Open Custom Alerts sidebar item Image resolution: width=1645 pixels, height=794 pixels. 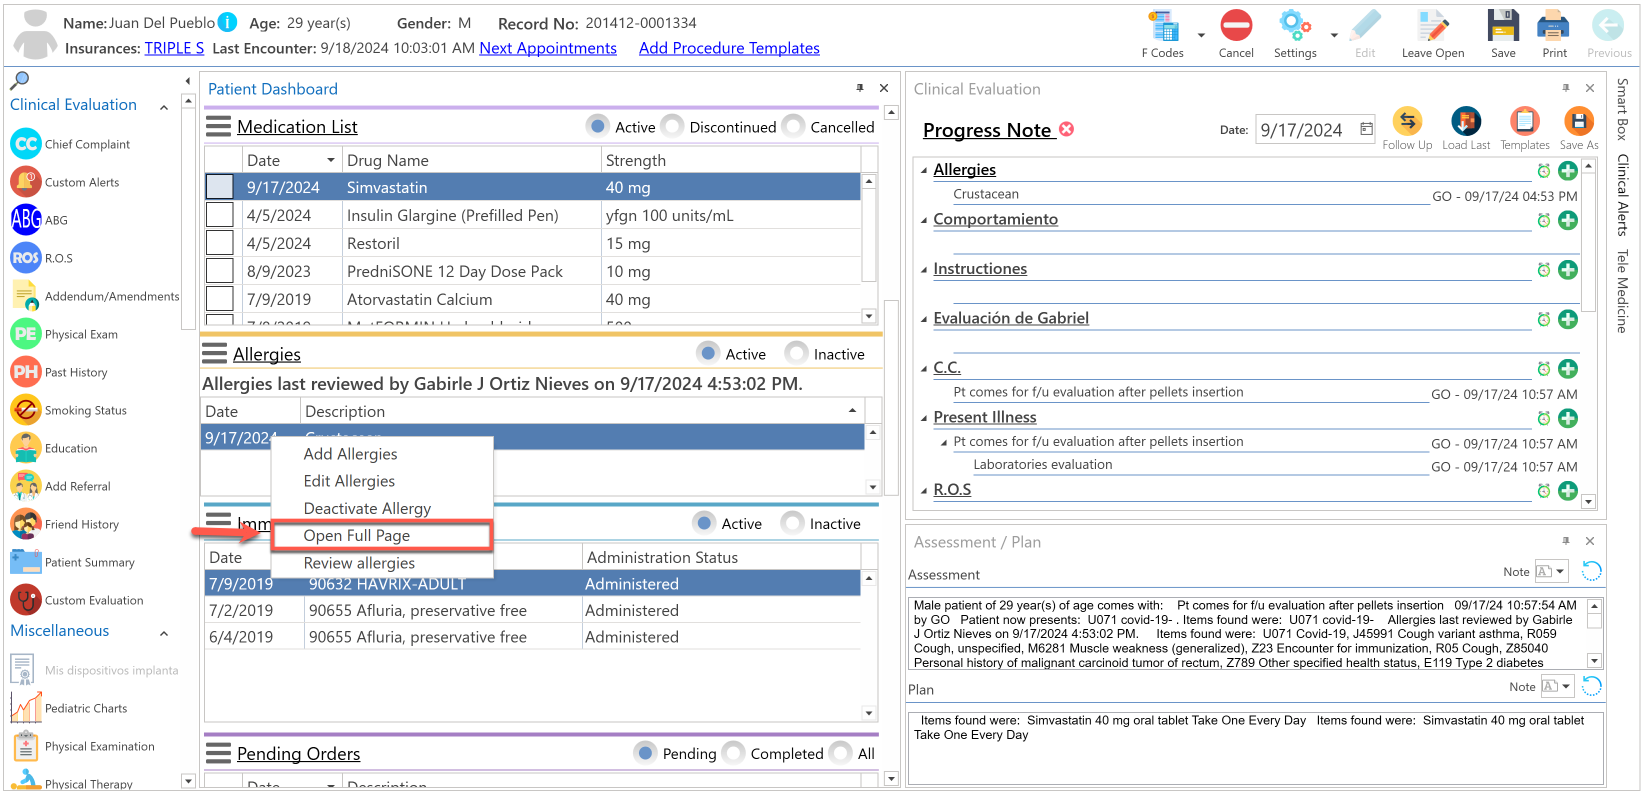65,182
